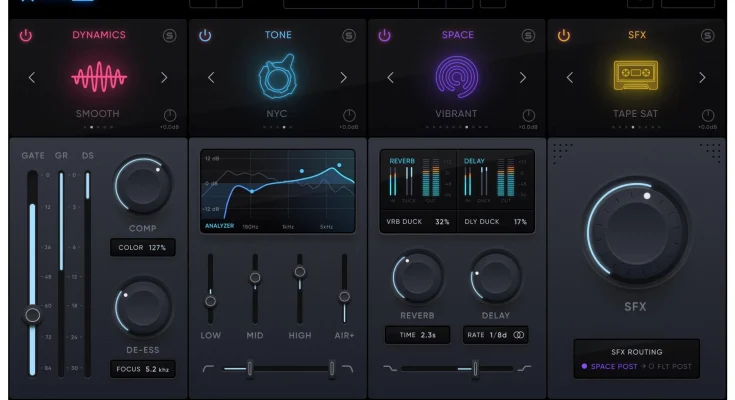Screen dimensions: 735x400
Task: Go to next Dynamics preset with right arrow
Action: [165, 78]
